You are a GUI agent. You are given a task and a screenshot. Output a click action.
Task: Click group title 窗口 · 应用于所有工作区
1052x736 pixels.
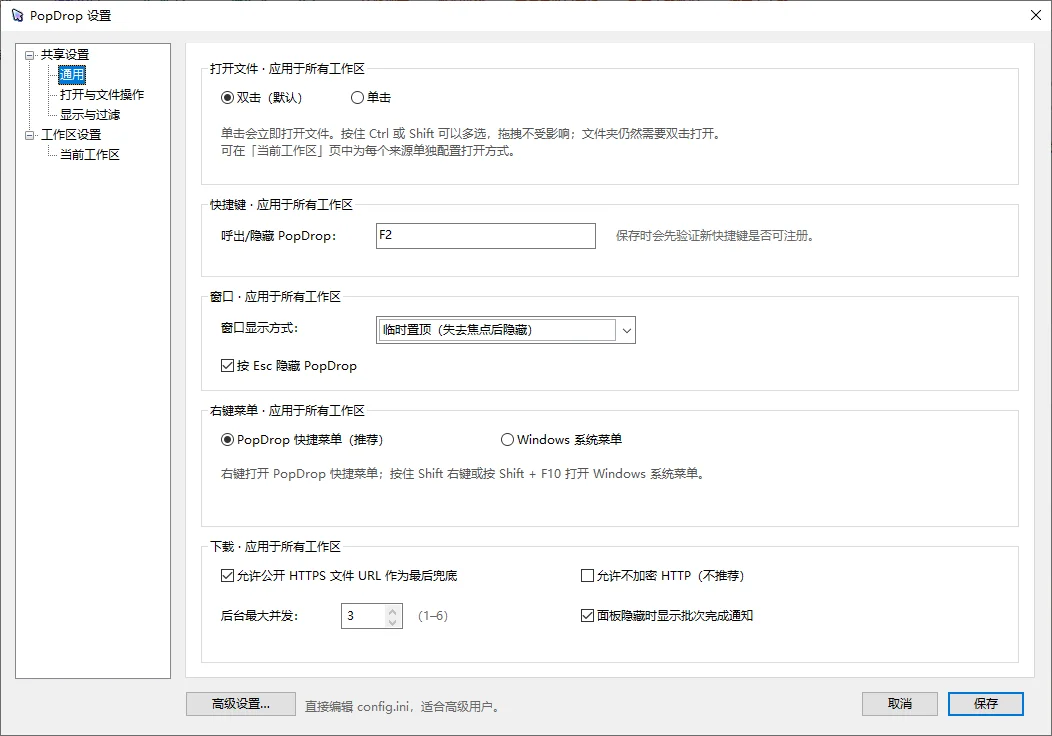pos(275,297)
